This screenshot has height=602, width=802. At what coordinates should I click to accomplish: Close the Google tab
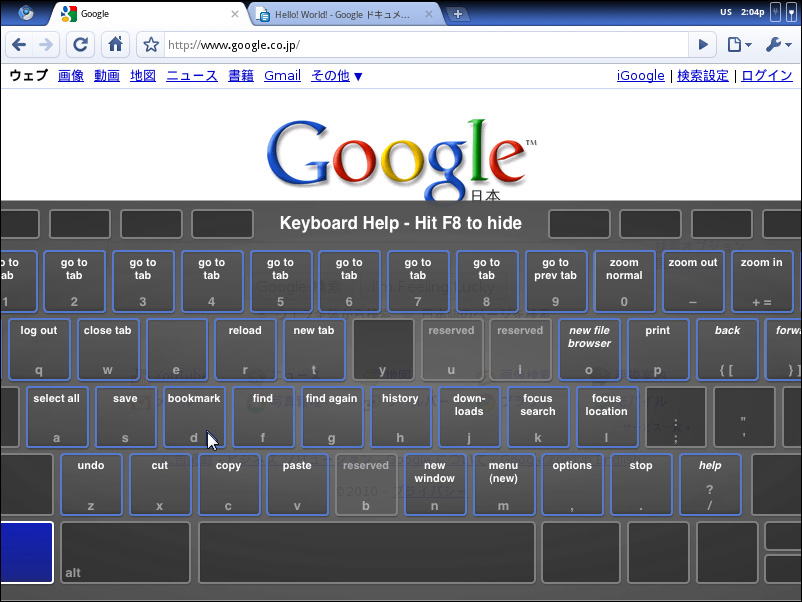pos(235,14)
